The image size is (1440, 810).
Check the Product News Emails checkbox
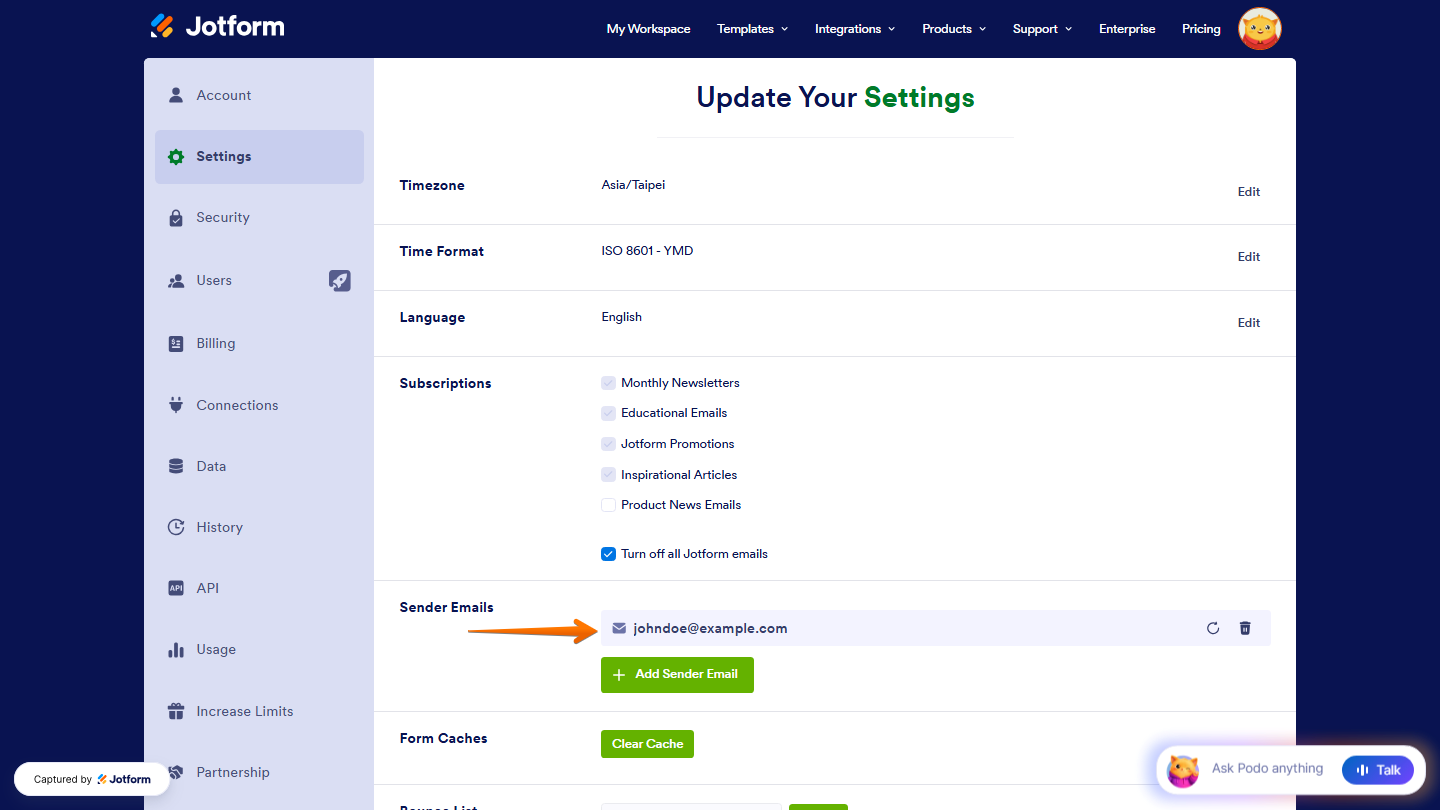click(608, 505)
